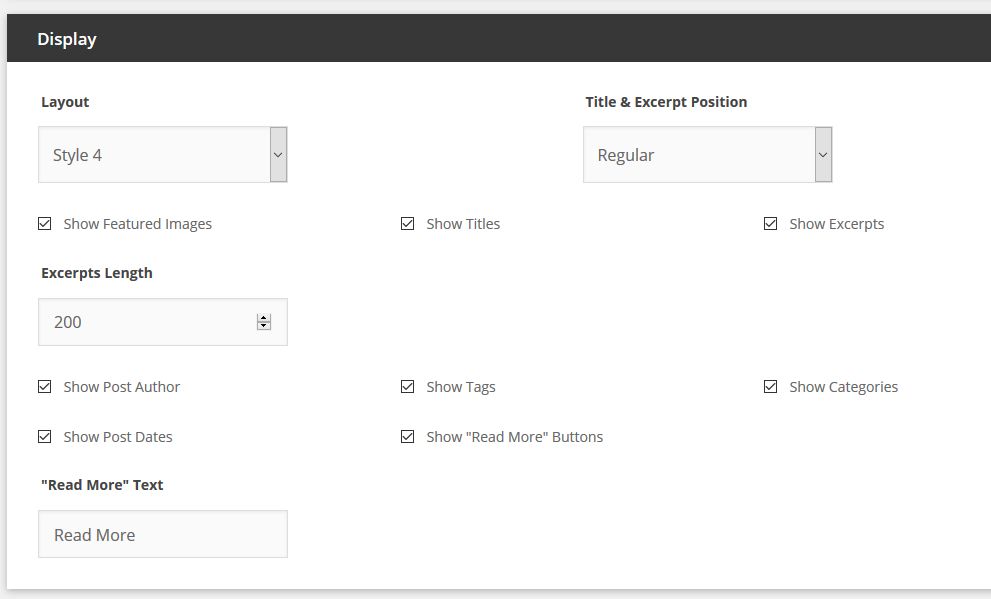Viewport: 991px width, 599px height.
Task: Click the Excerpts Length increment arrow
Action: pos(264,318)
